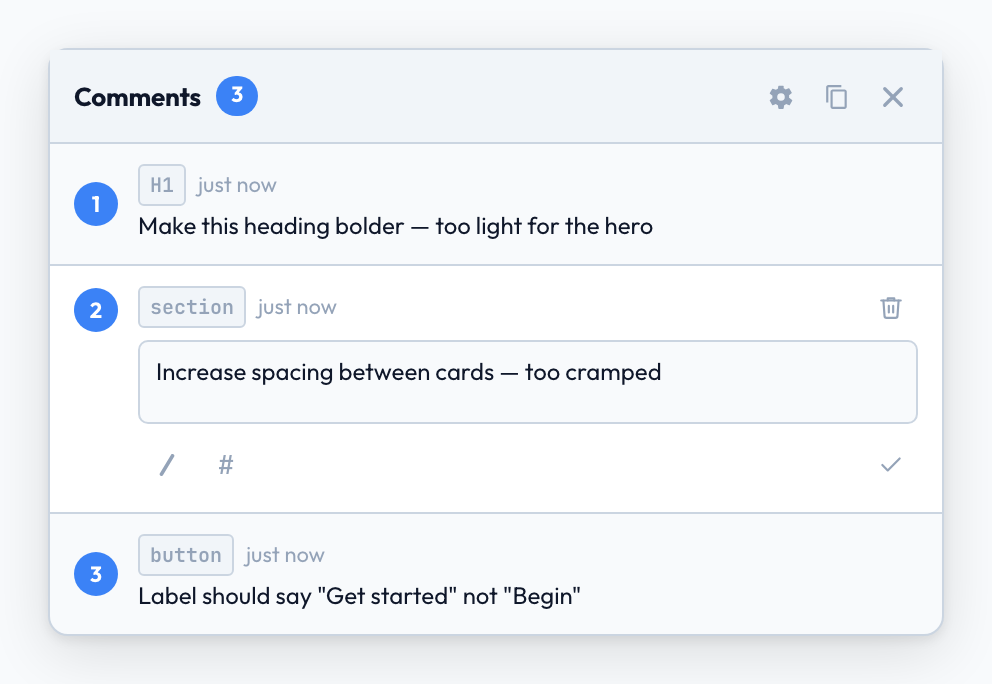The image size is (992, 684).
Task: Click inside comment 2's text editing field
Action: click(x=527, y=382)
